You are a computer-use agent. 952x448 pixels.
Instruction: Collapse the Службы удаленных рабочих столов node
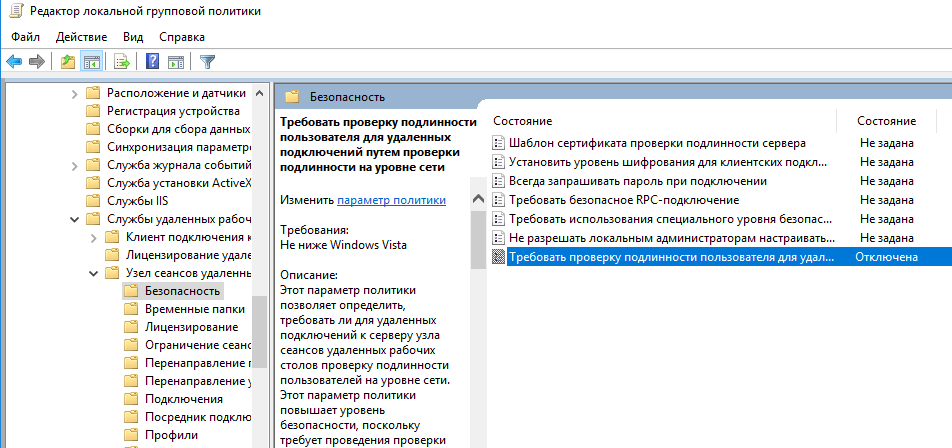pyautogui.click(x=74, y=219)
